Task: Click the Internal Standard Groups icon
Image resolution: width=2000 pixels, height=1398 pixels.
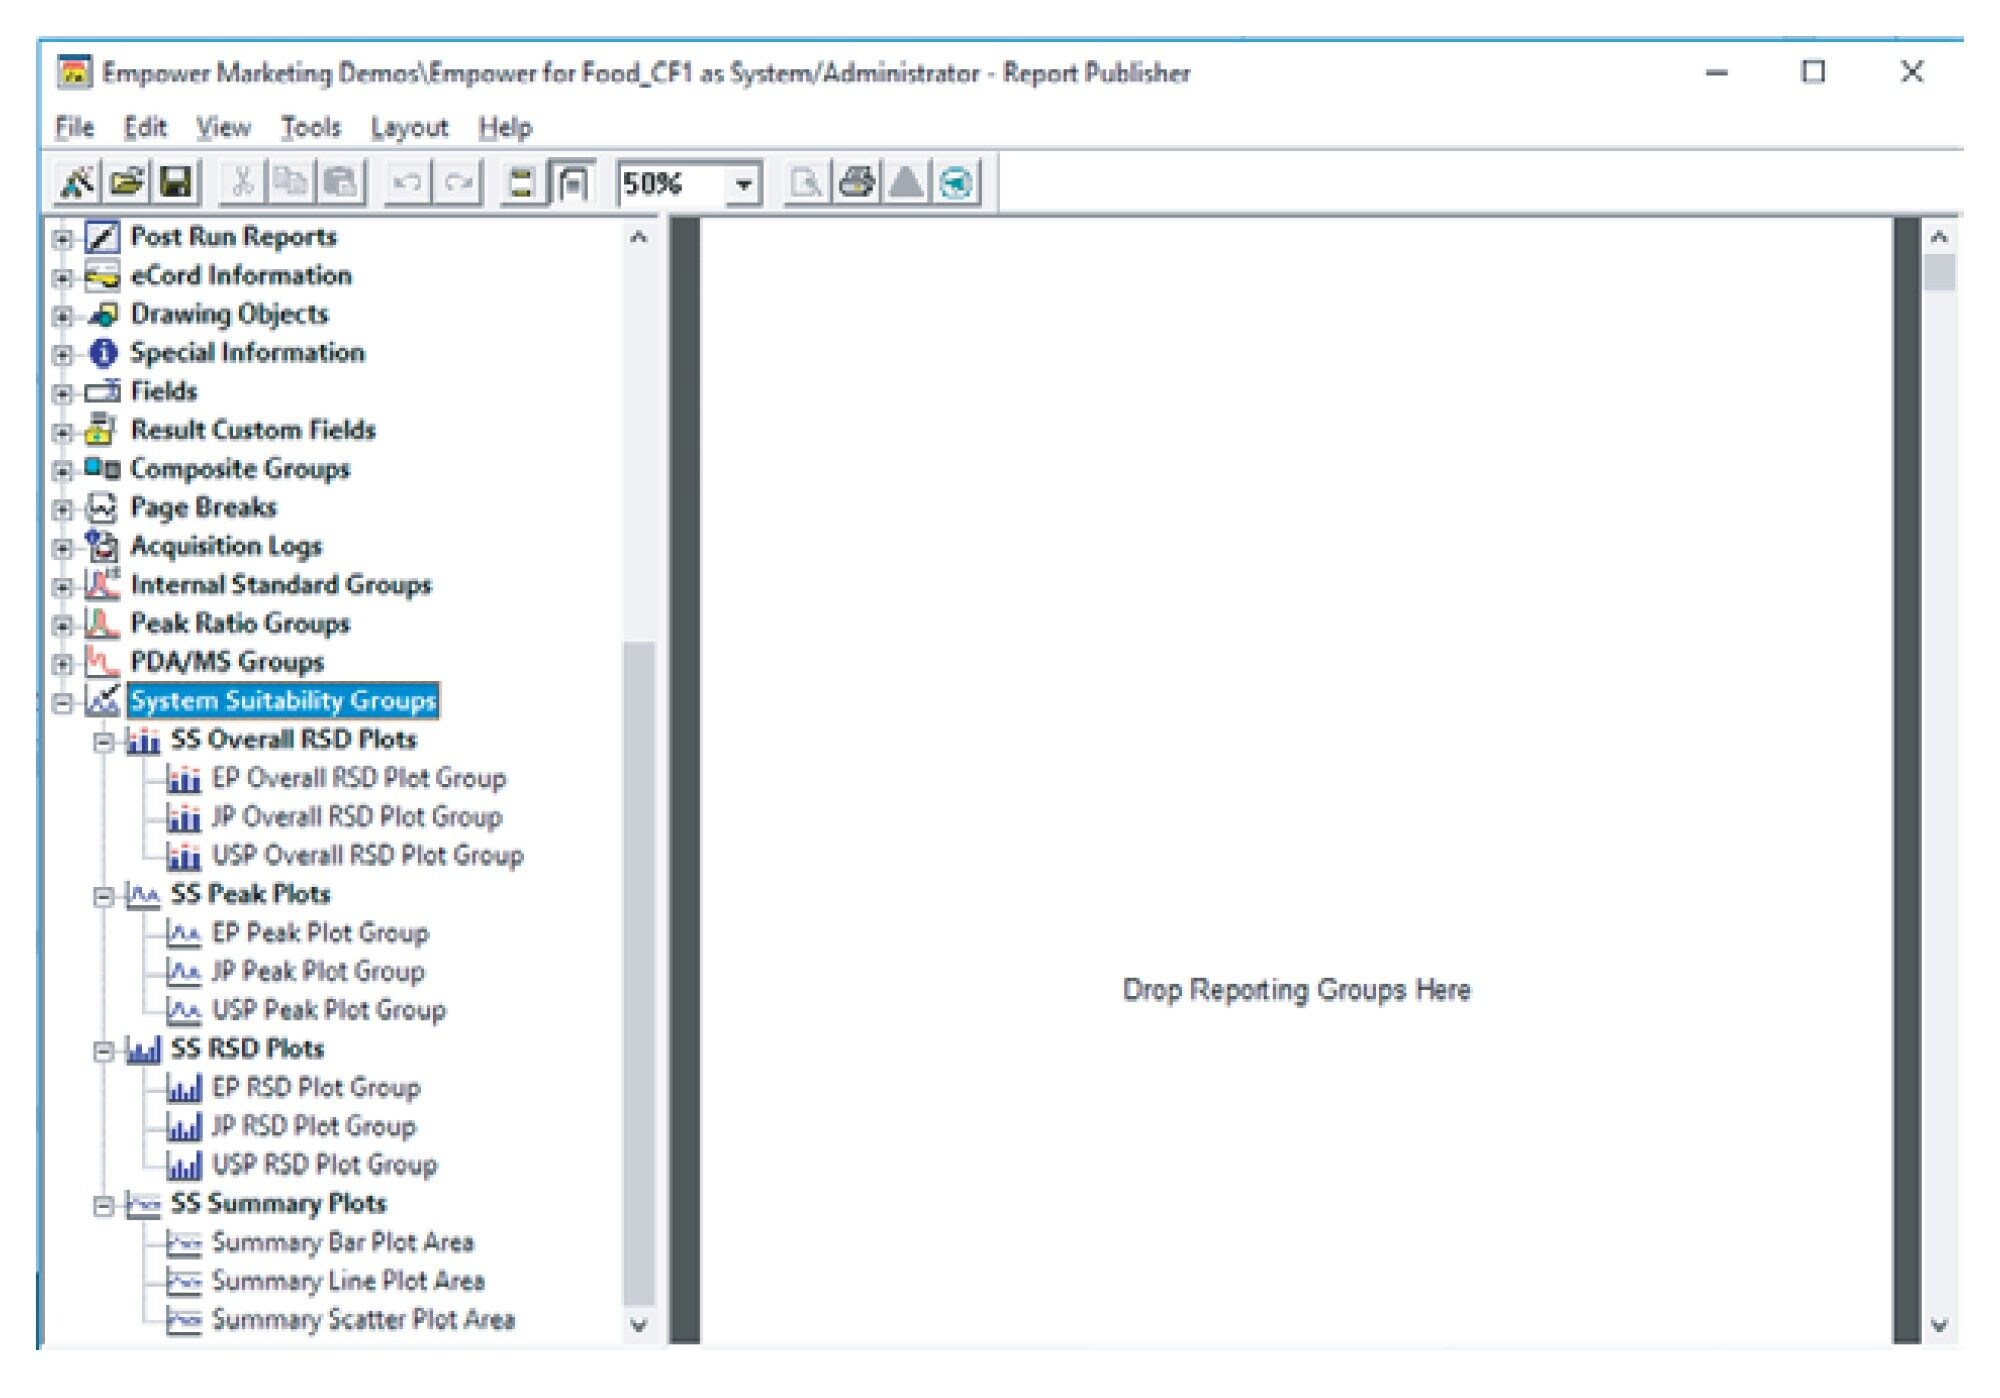Action: pyautogui.click(x=102, y=584)
